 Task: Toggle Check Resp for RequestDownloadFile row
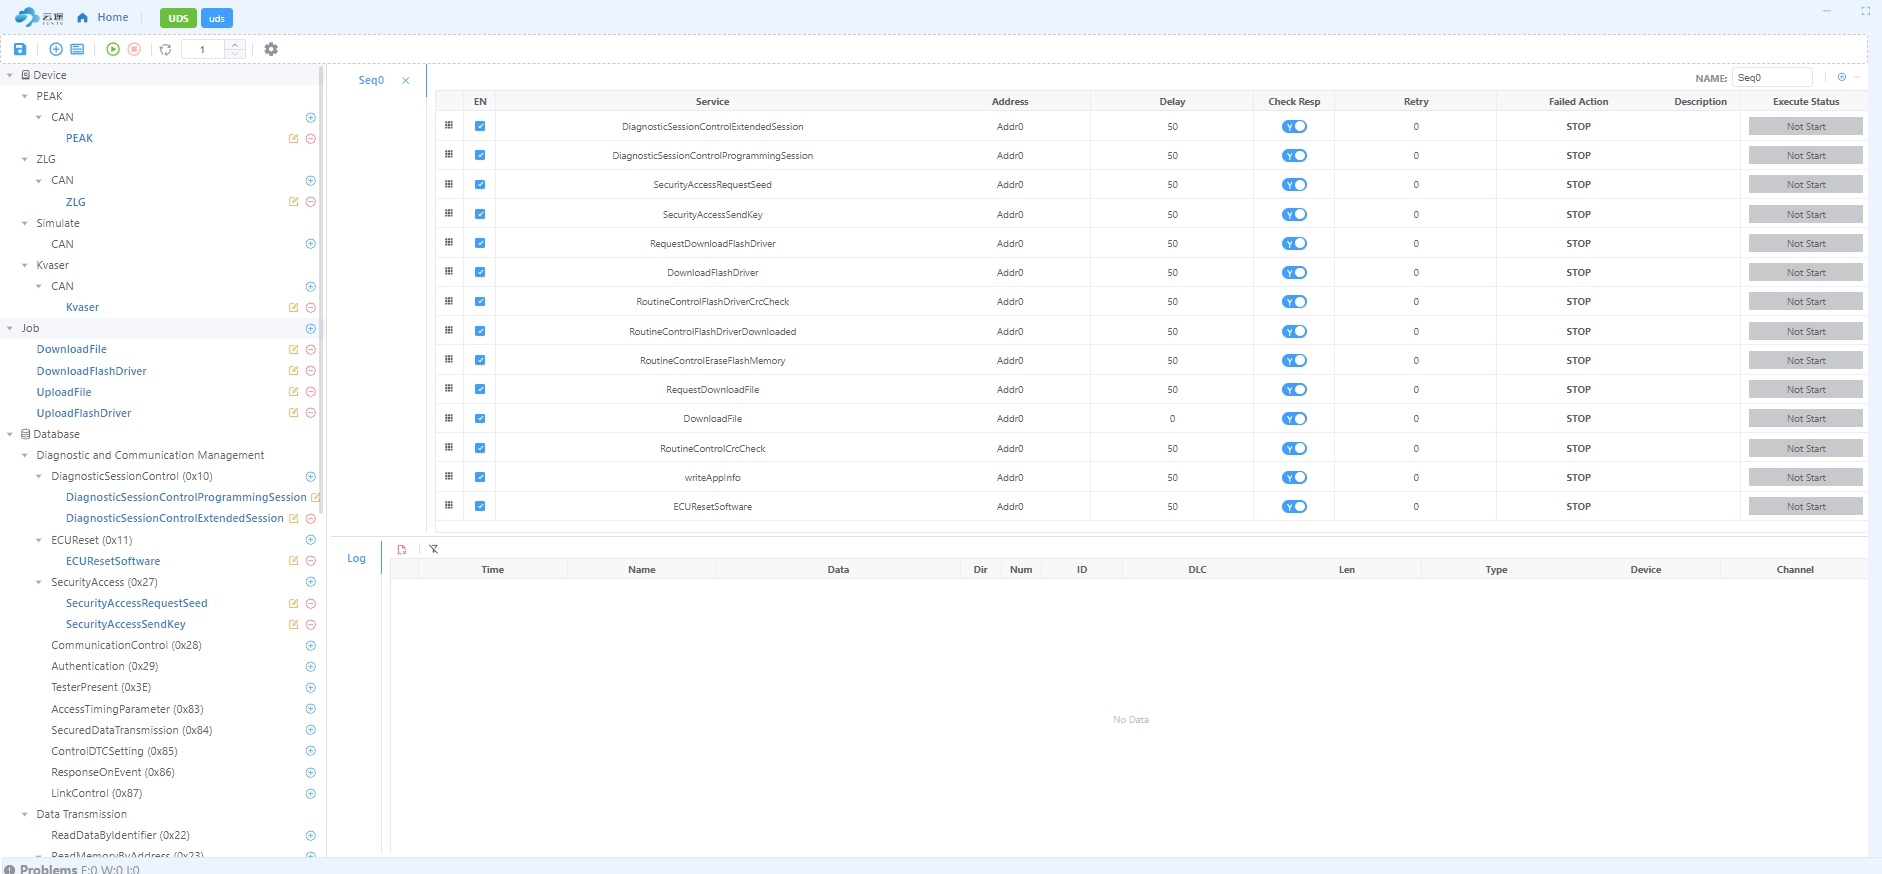1294,390
